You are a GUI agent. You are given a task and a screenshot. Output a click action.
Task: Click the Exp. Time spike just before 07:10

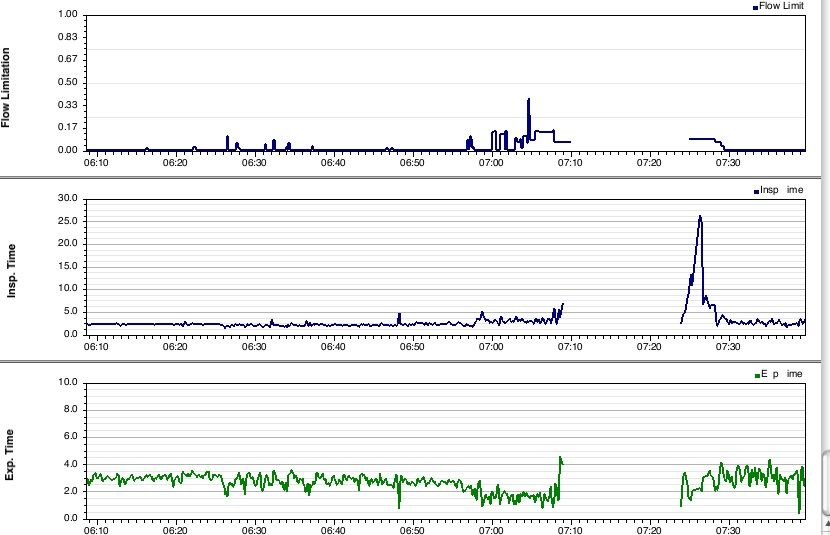point(560,457)
